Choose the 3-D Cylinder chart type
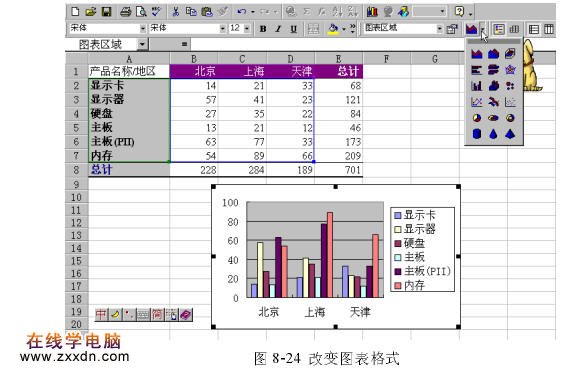561x369 pixels. [477, 134]
